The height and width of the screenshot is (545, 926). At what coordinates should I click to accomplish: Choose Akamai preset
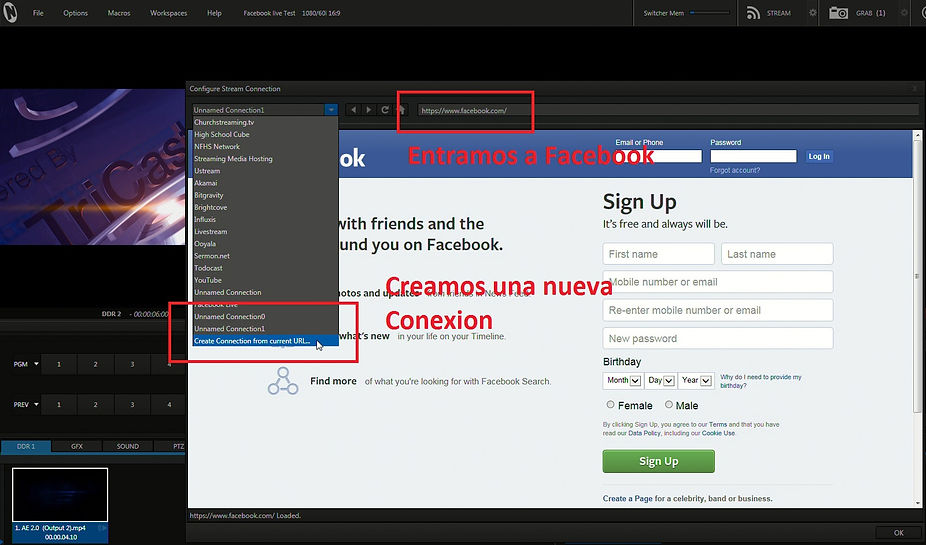[265, 183]
